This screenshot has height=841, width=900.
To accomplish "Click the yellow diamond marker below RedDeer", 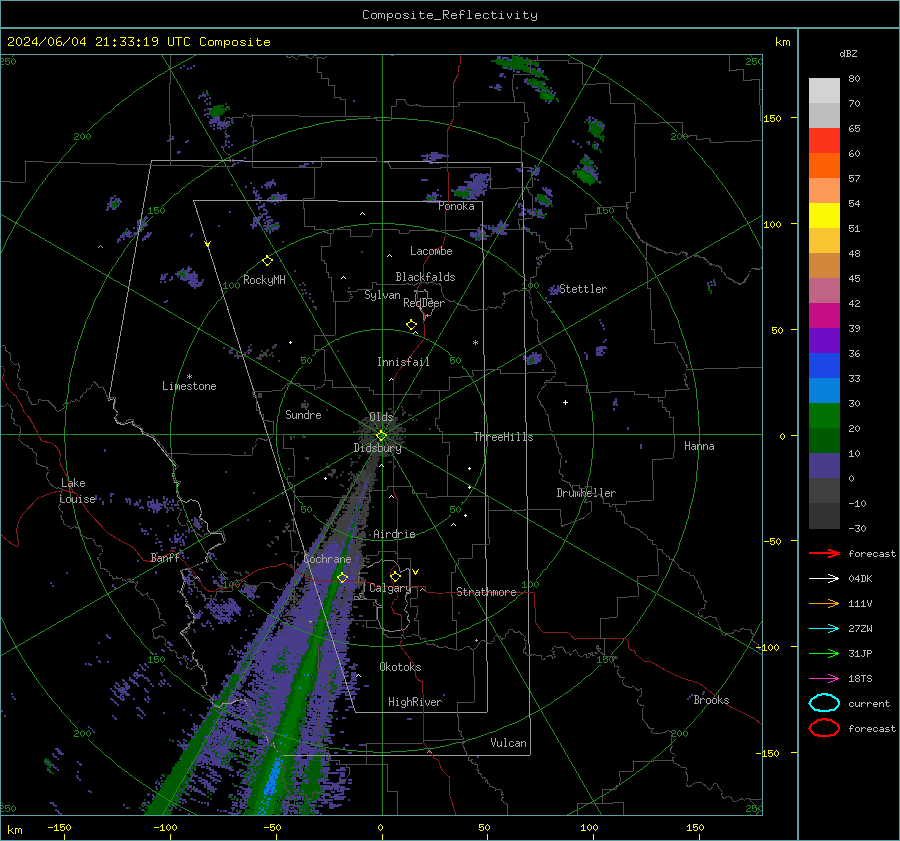I will point(411,325).
